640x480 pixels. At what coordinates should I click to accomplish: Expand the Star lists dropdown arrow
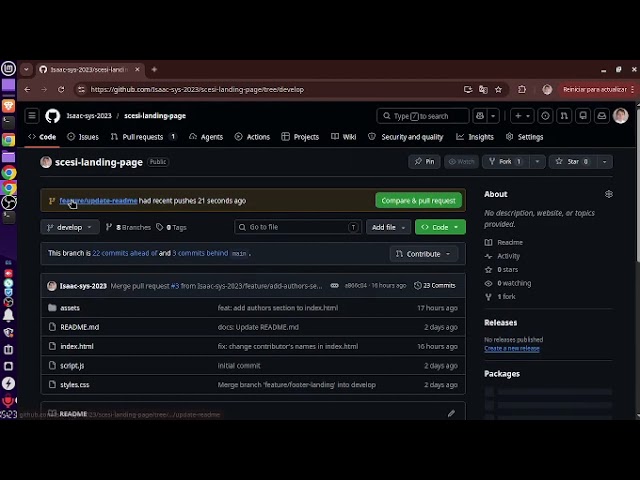[604, 162]
